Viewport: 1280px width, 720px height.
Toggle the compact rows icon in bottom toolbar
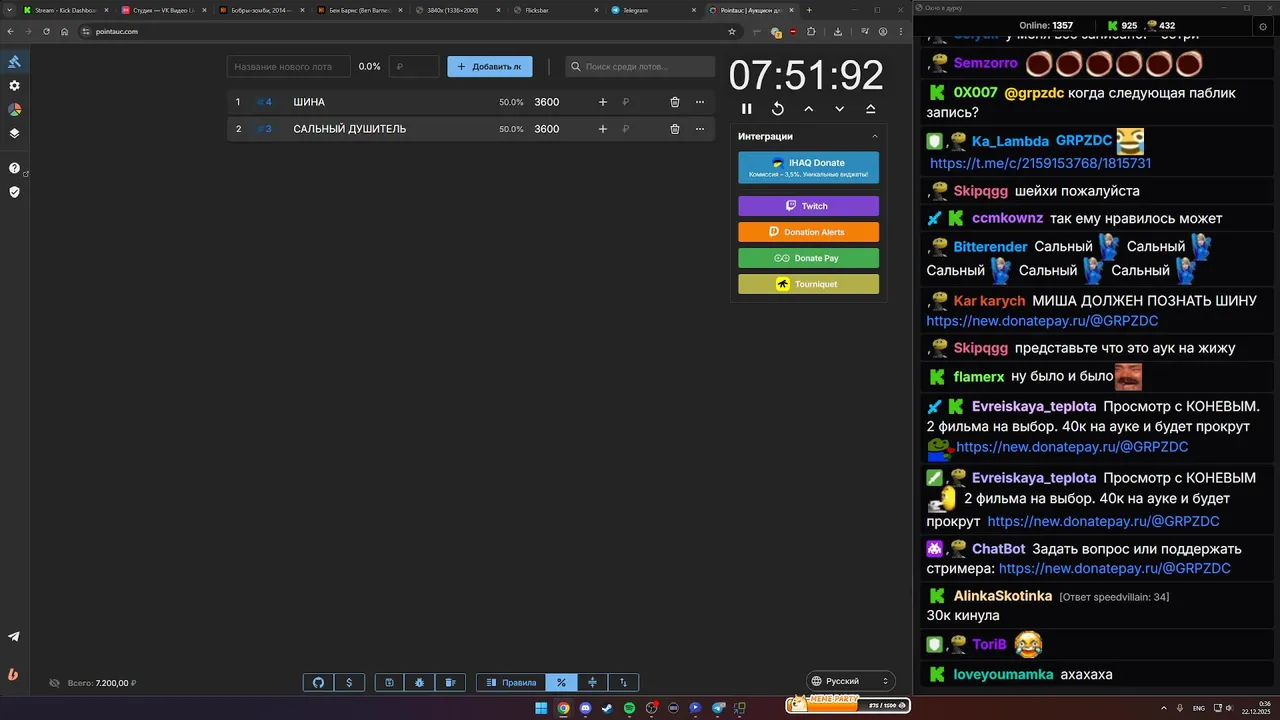(592, 683)
